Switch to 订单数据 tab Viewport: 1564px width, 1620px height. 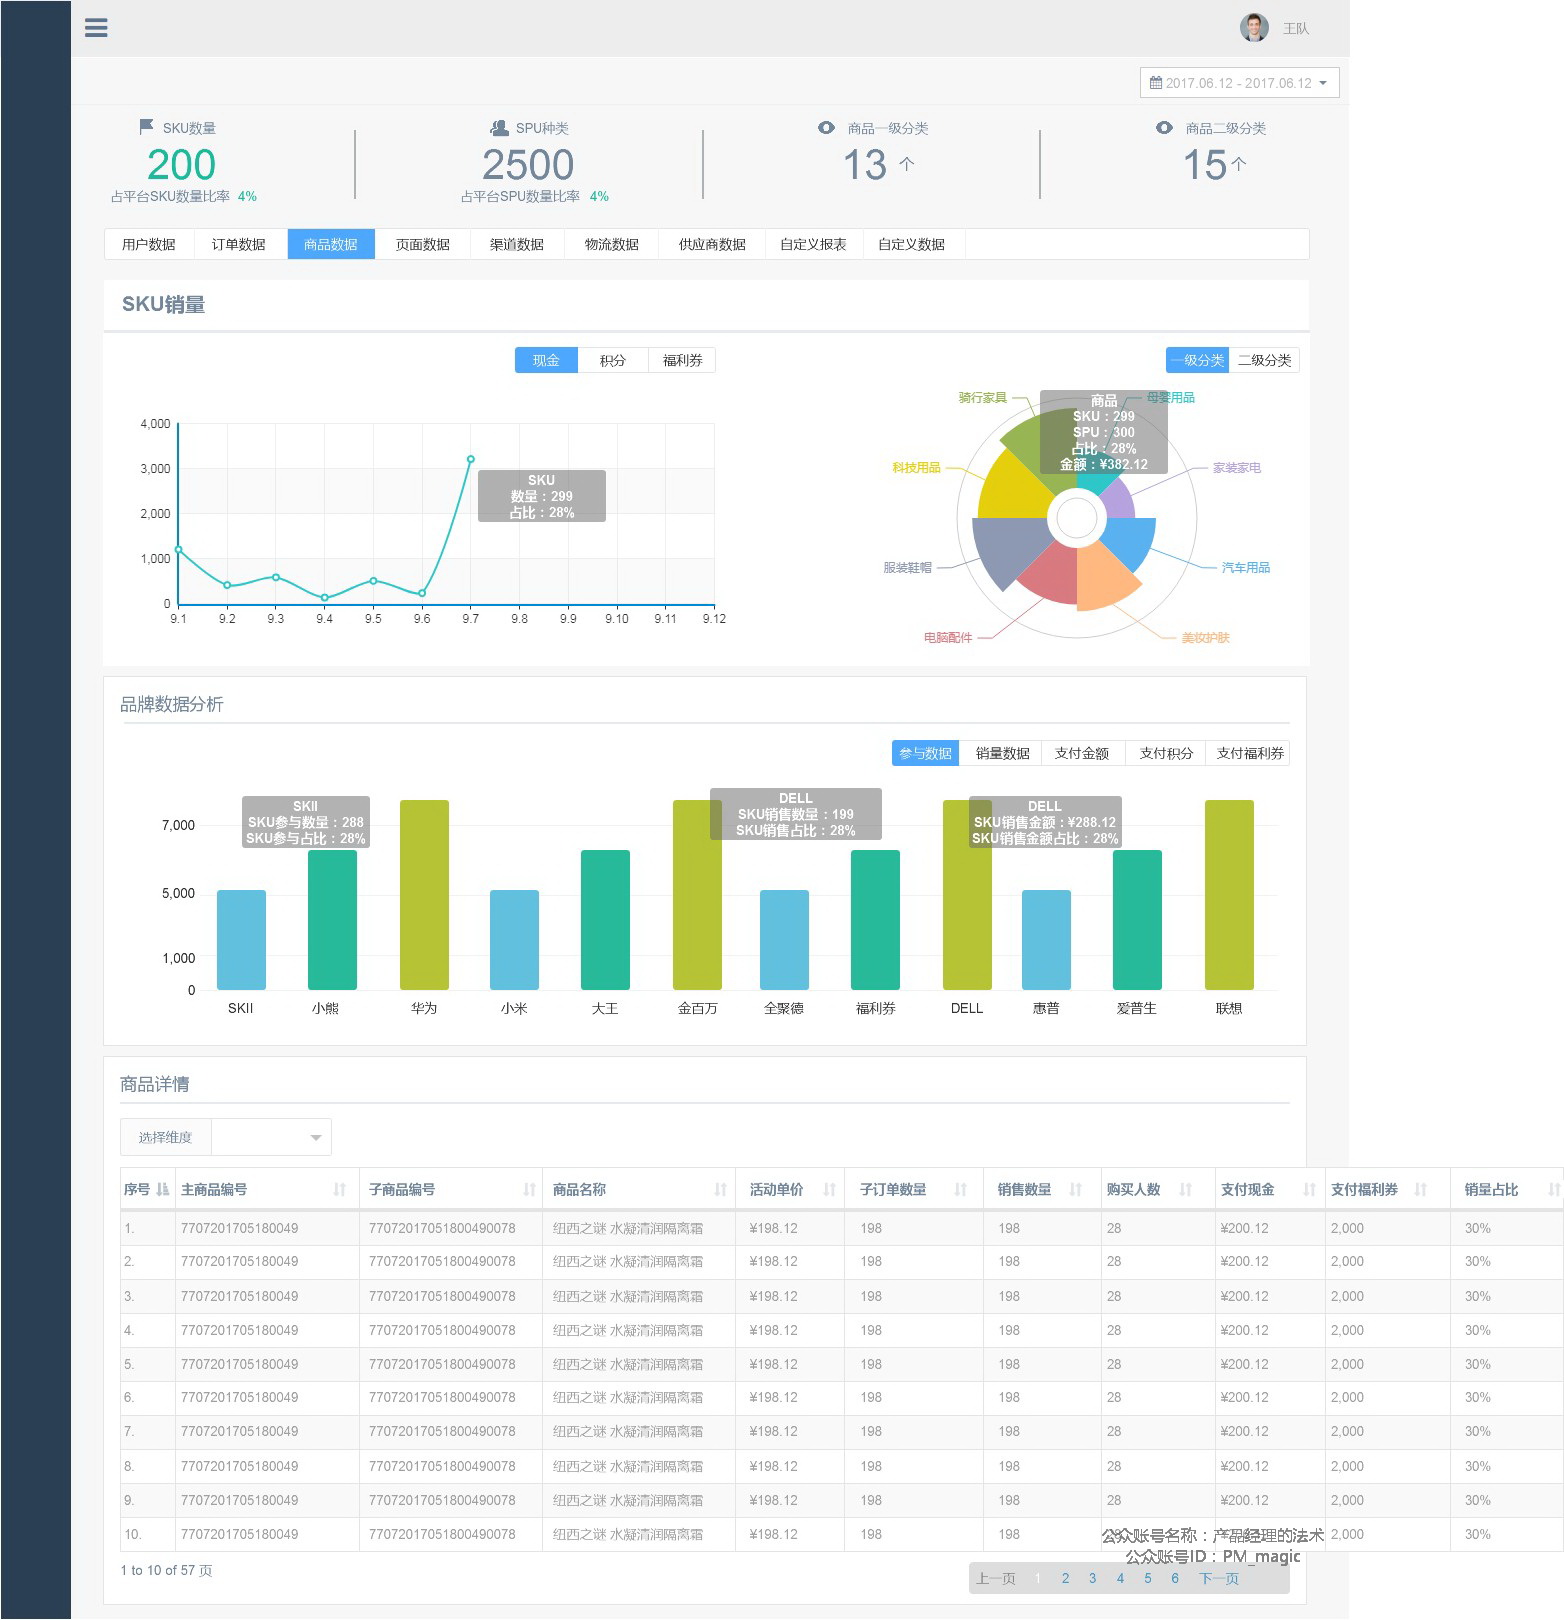(239, 244)
